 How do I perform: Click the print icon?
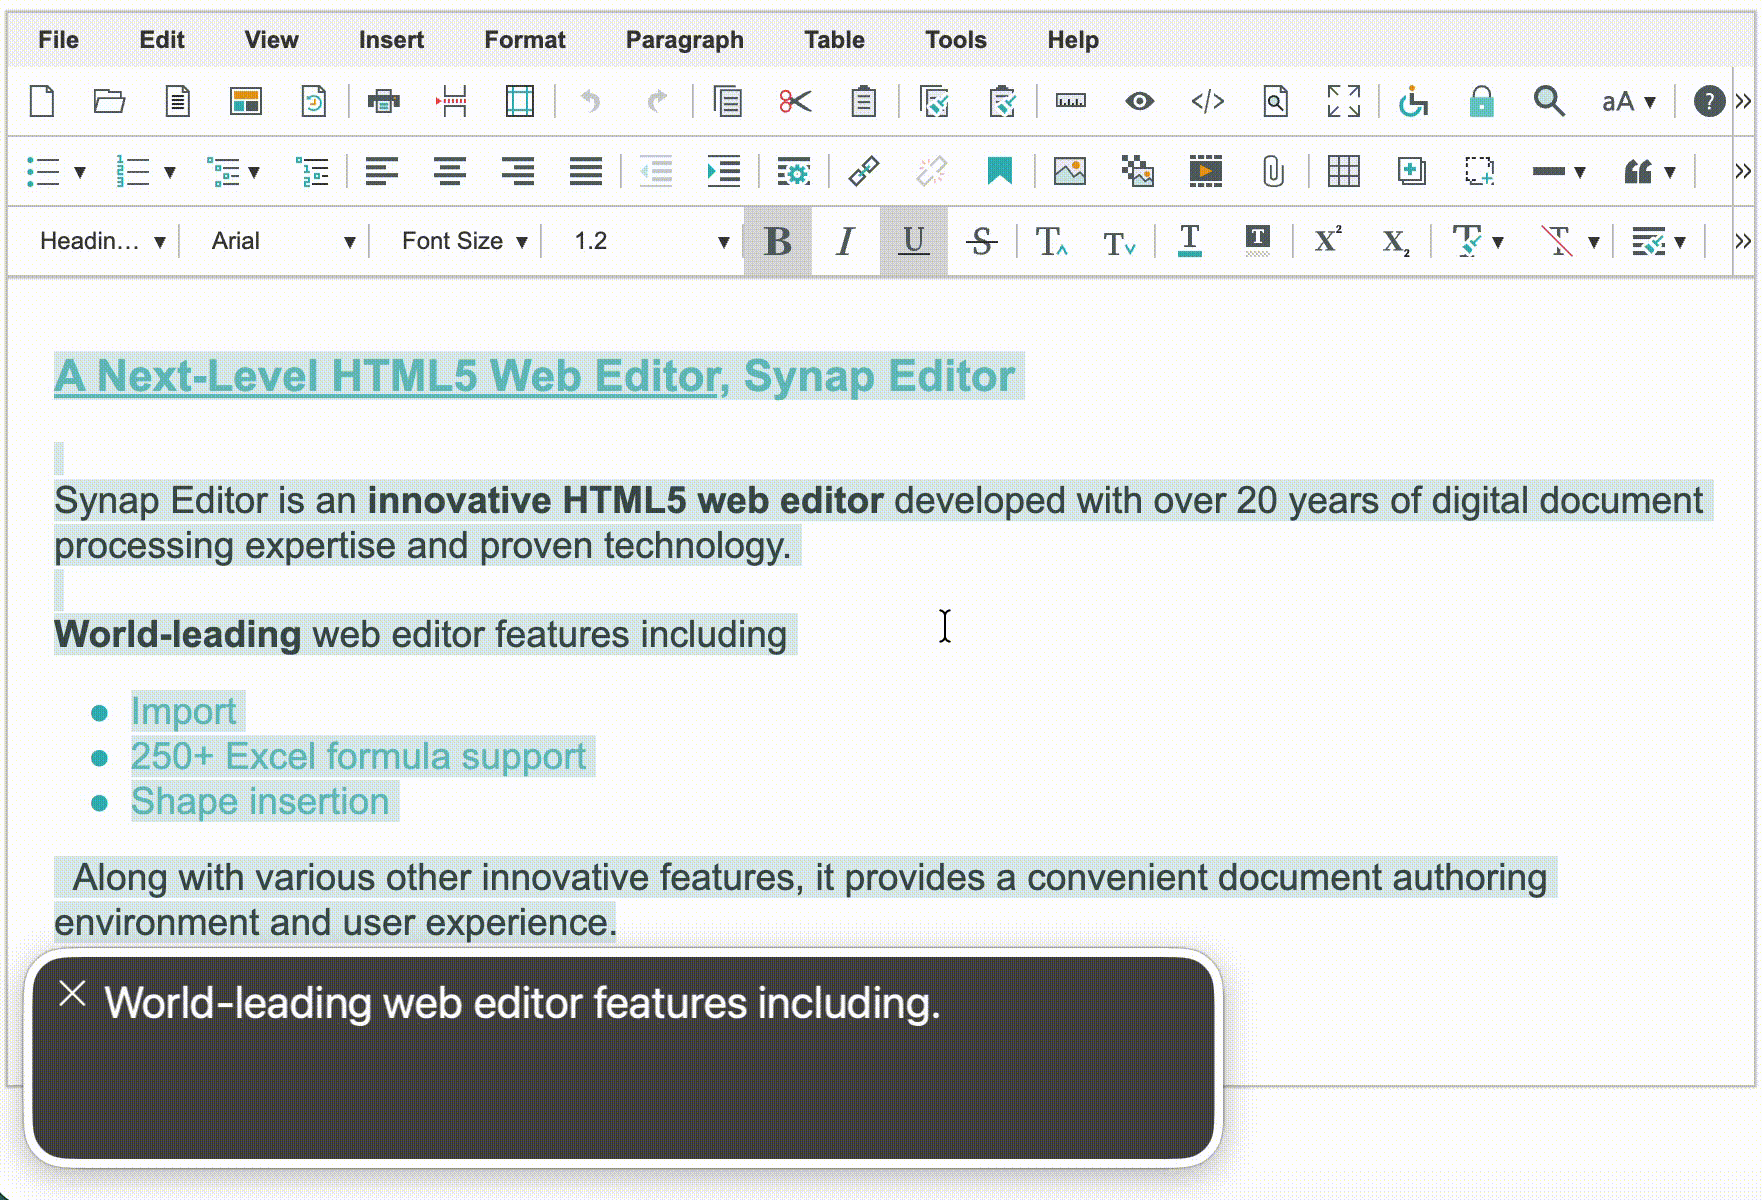coord(384,101)
